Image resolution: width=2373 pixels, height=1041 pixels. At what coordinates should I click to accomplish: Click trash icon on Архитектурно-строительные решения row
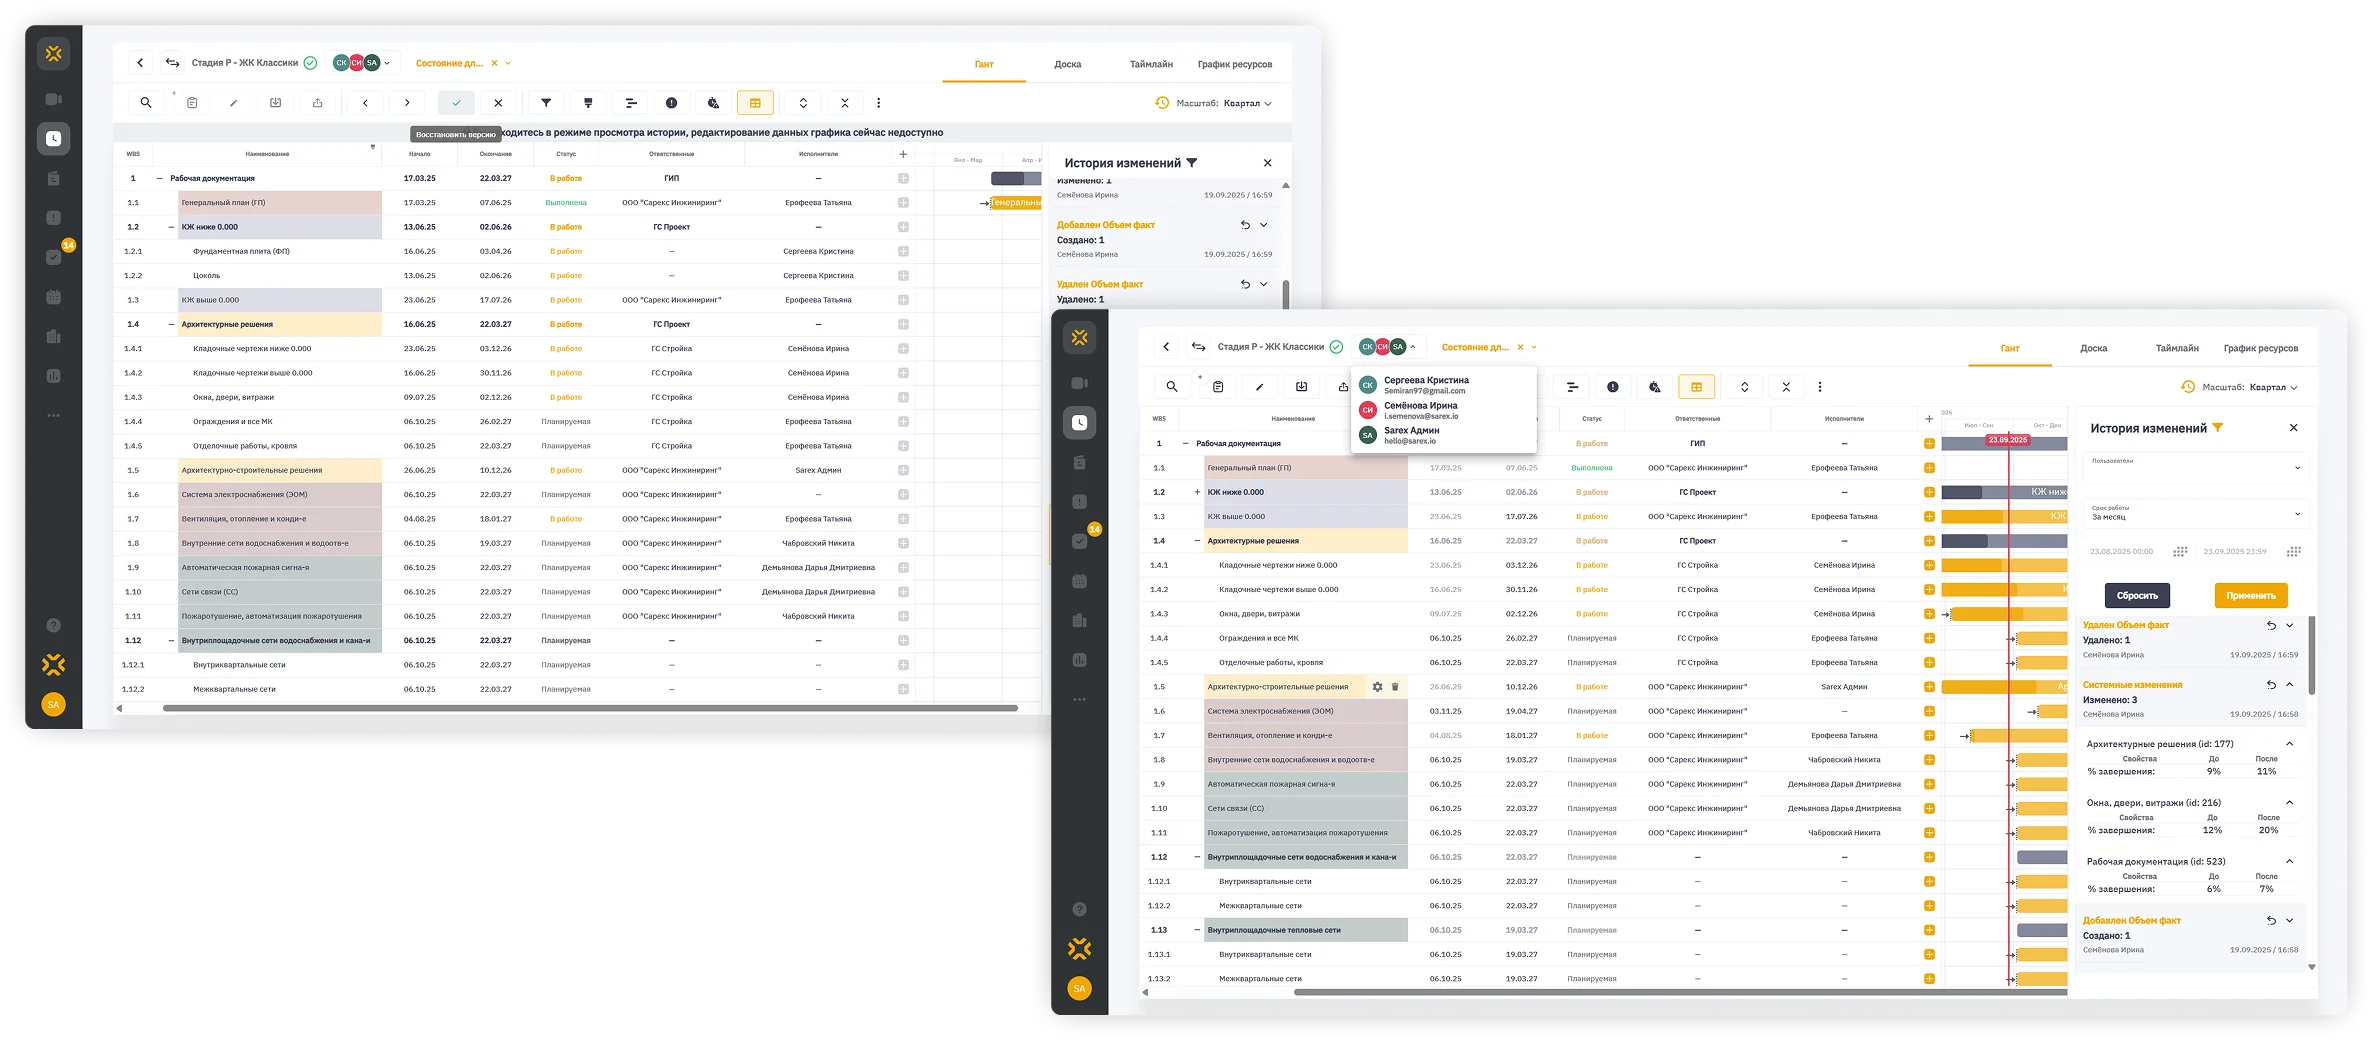(1395, 687)
